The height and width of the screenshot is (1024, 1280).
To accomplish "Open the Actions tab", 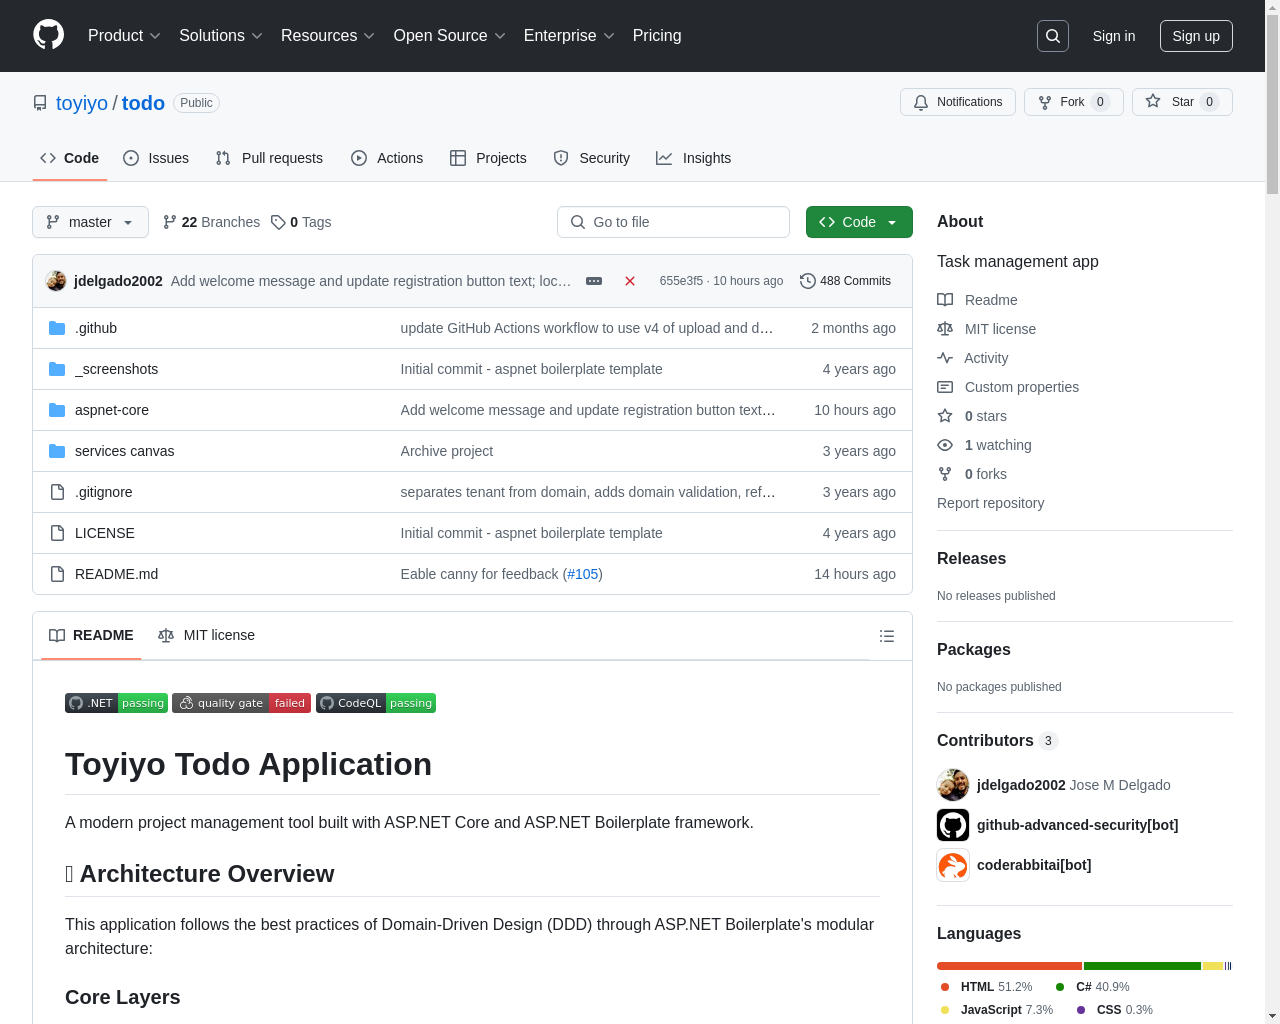I will coord(387,158).
